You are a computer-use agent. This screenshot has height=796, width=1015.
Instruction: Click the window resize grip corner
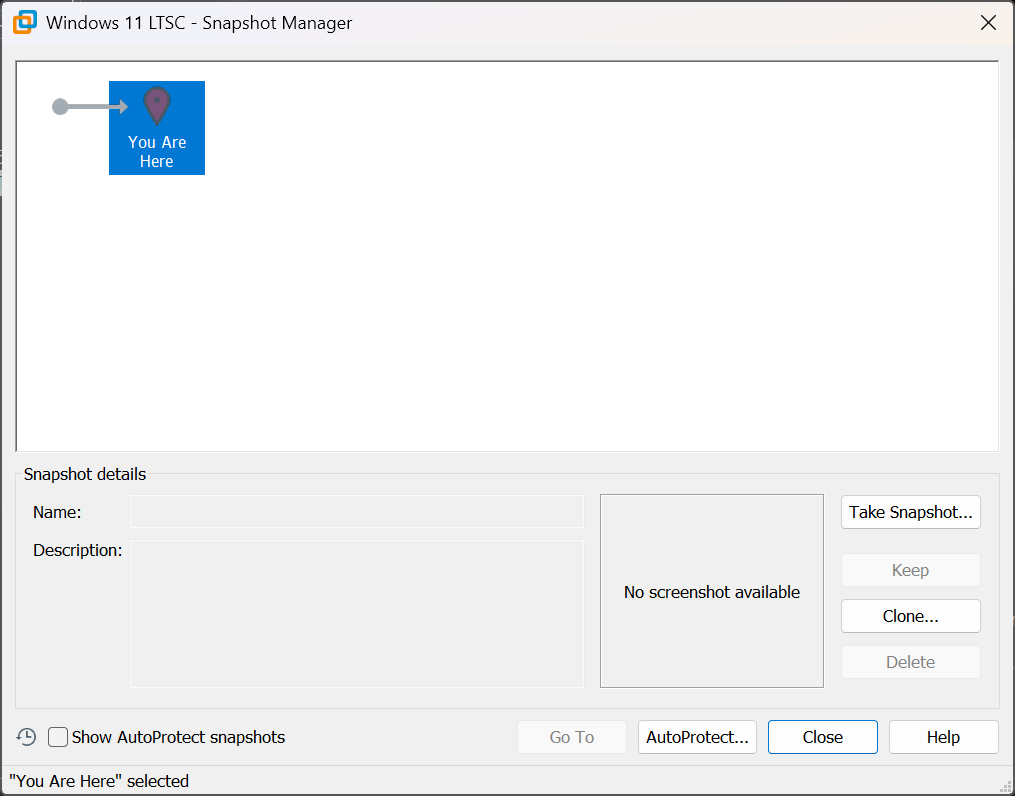tap(1006, 787)
